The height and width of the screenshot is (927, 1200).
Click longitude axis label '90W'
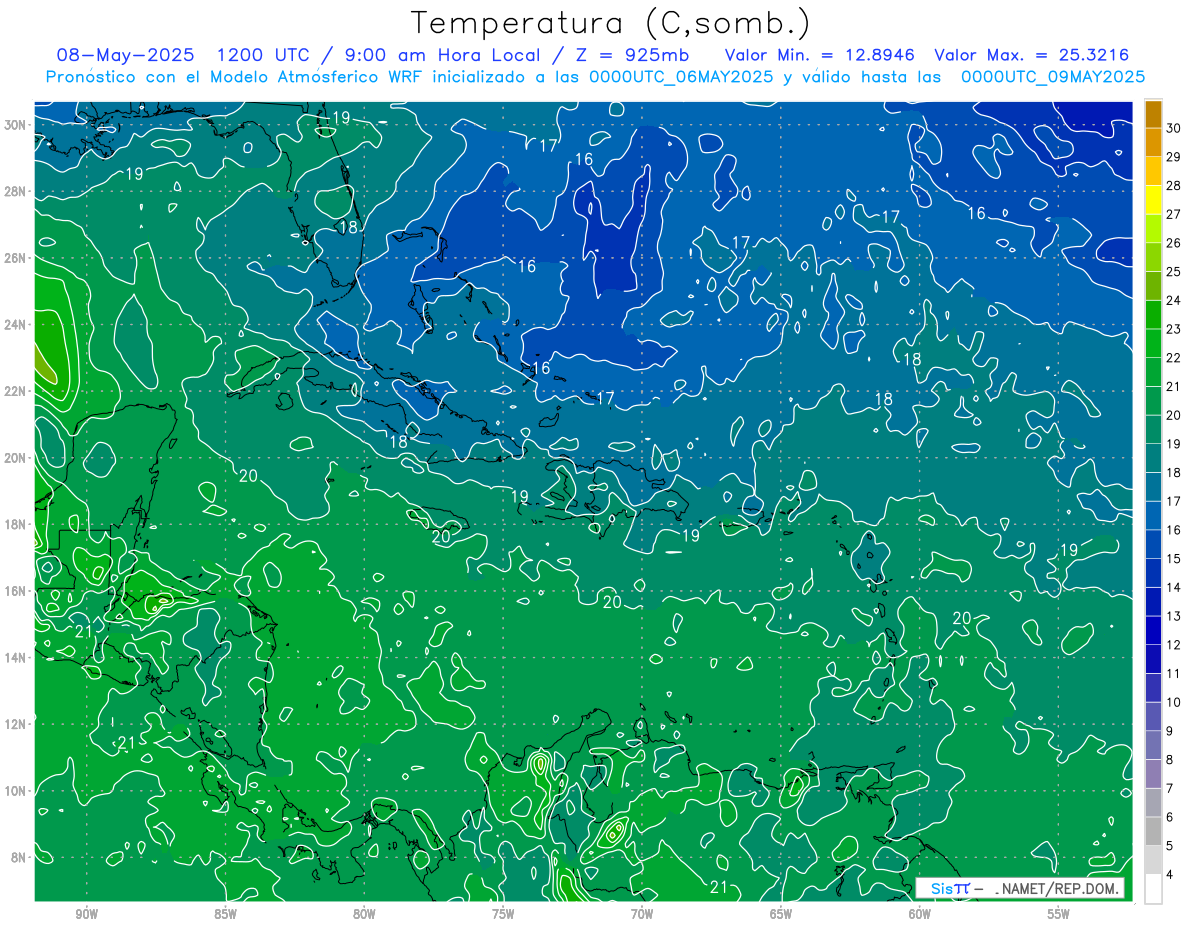pos(86,914)
